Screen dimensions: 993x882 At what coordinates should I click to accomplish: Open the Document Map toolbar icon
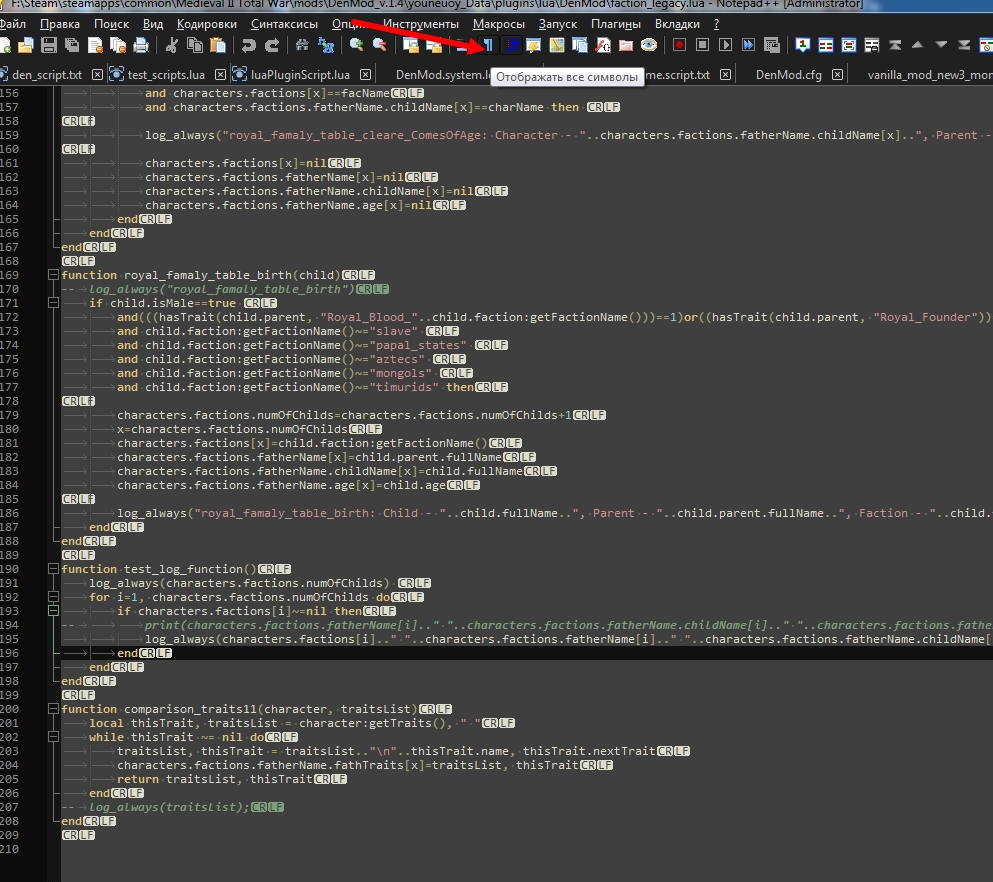pyautogui.click(x=557, y=45)
